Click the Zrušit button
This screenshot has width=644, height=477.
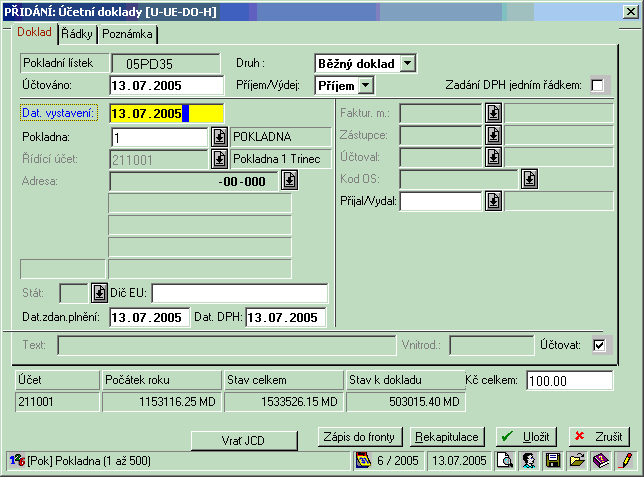tap(599, 438)
